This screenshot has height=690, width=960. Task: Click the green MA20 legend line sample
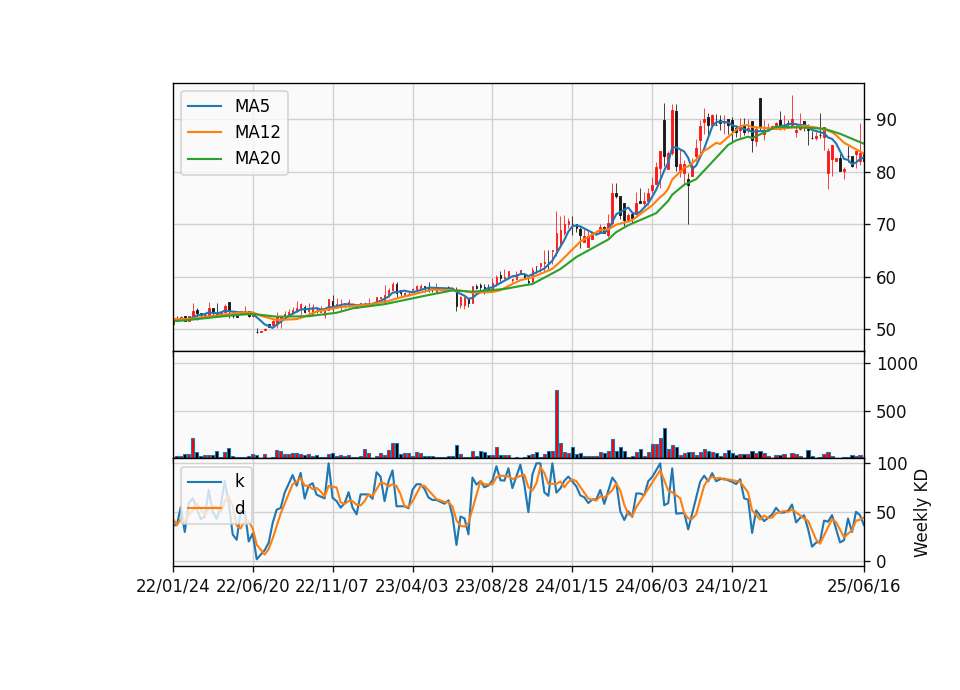204,159
